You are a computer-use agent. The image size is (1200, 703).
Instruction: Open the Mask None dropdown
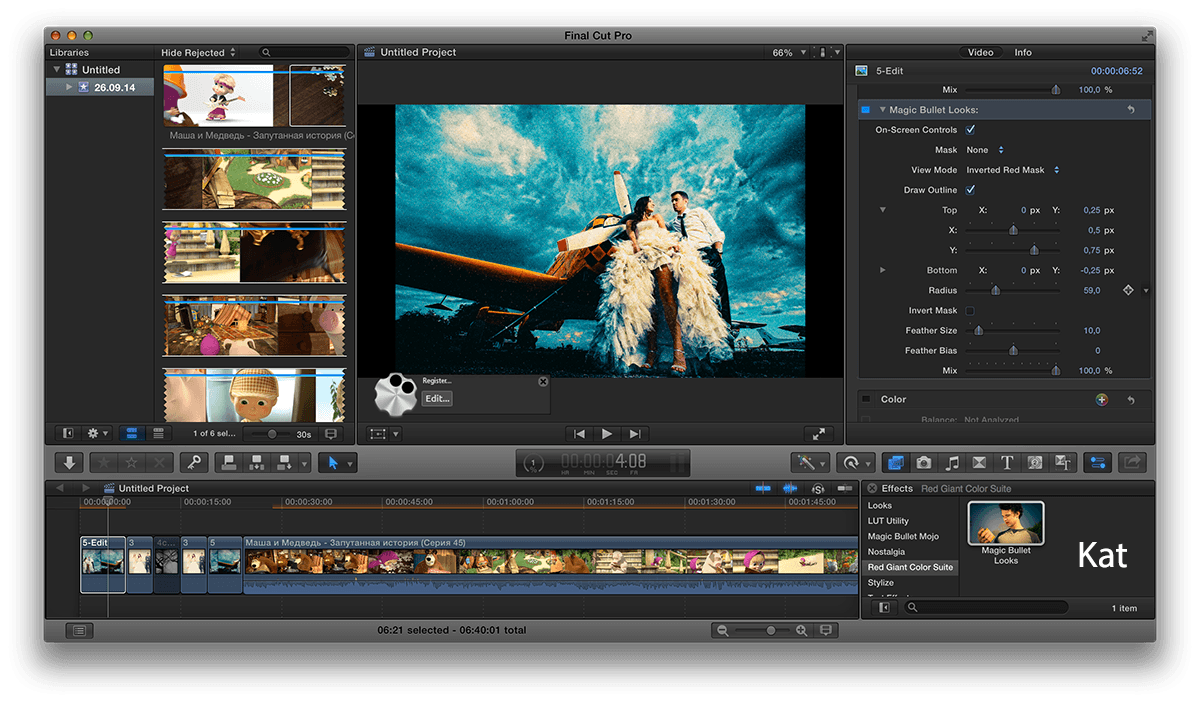985,150
